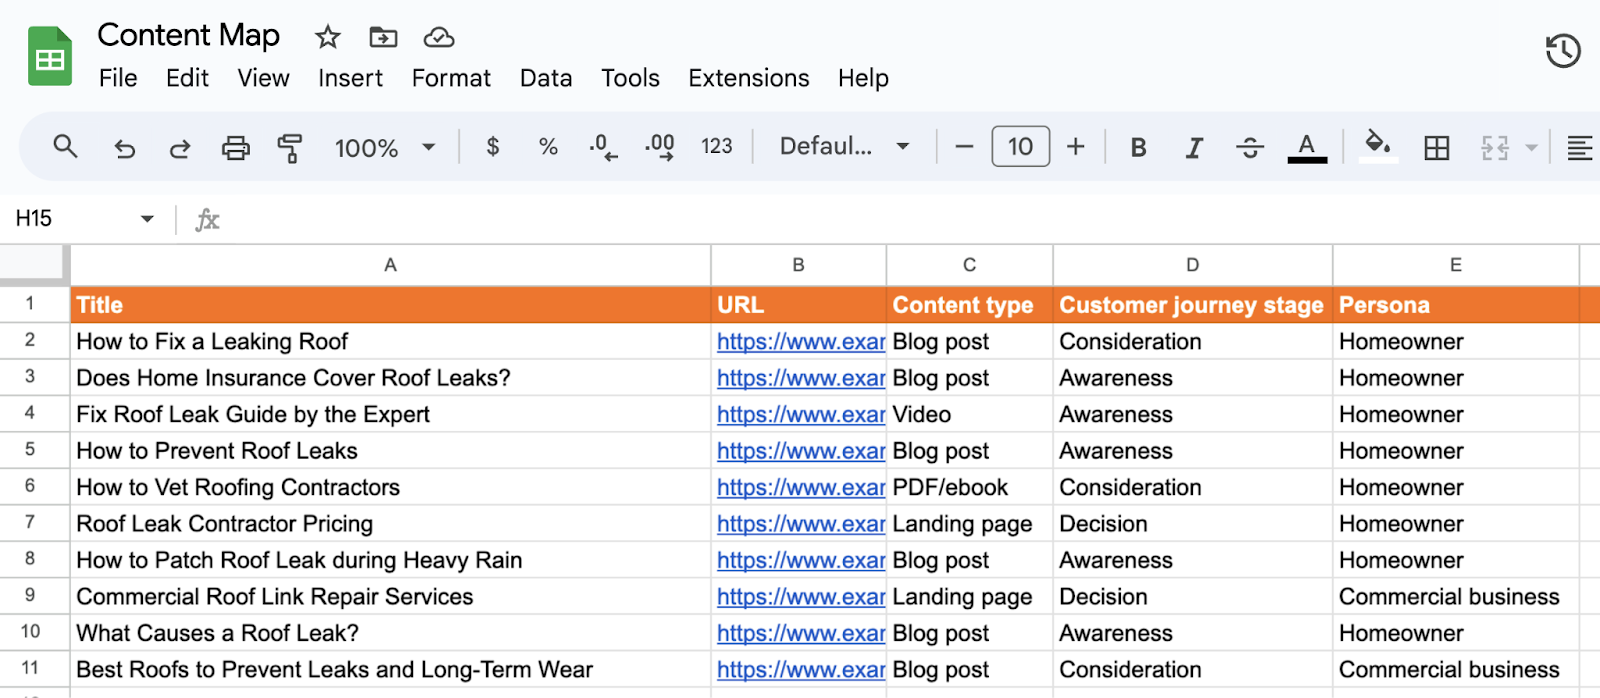This screenshot has width=1600, height=698.
Task: Open the zoom 100% dropdown
Action: click(x=384, y=148)
